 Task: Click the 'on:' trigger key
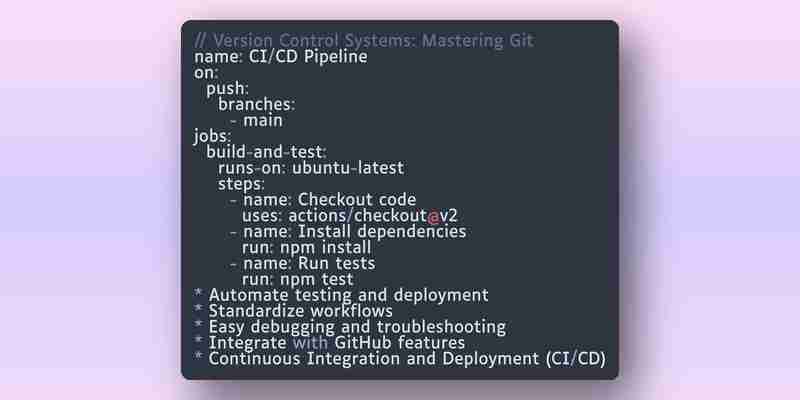point(206,72)
